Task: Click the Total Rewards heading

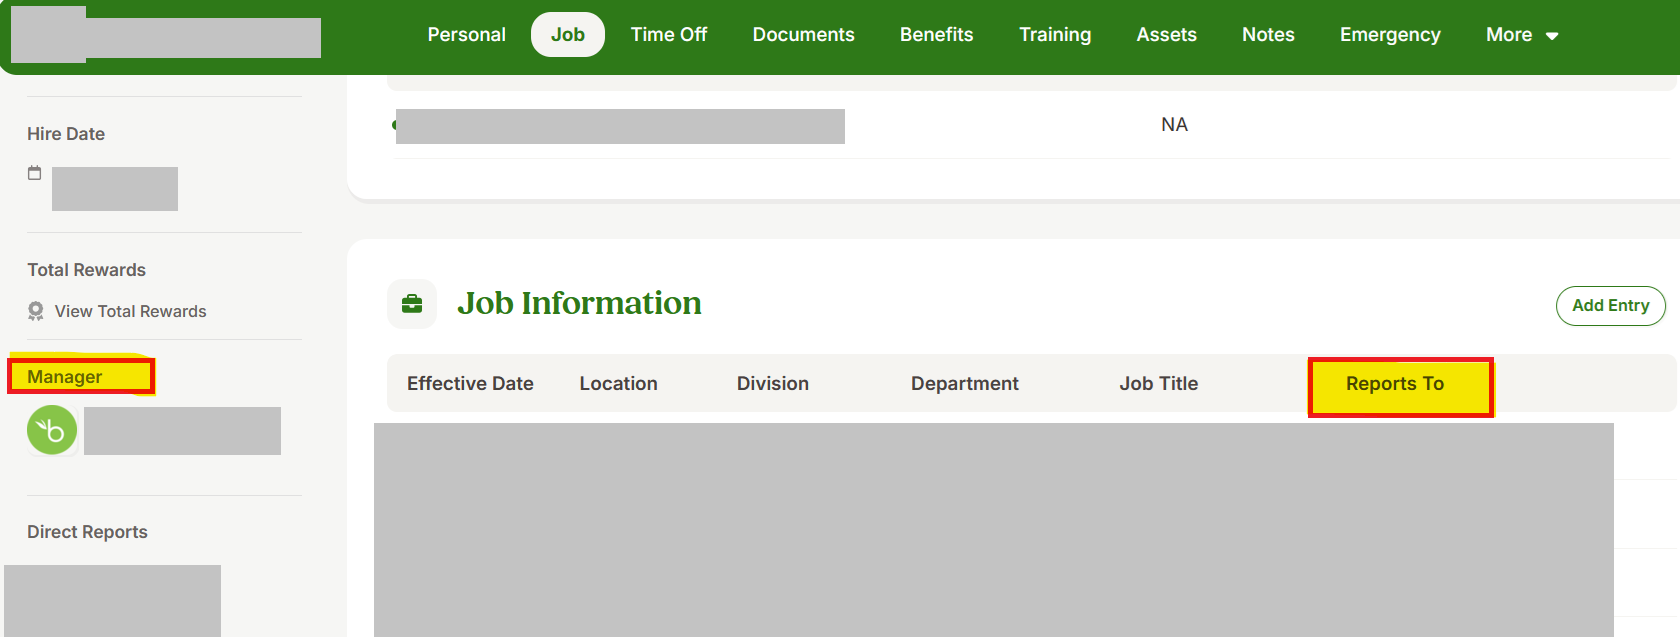Action: (x=86, y=270)
